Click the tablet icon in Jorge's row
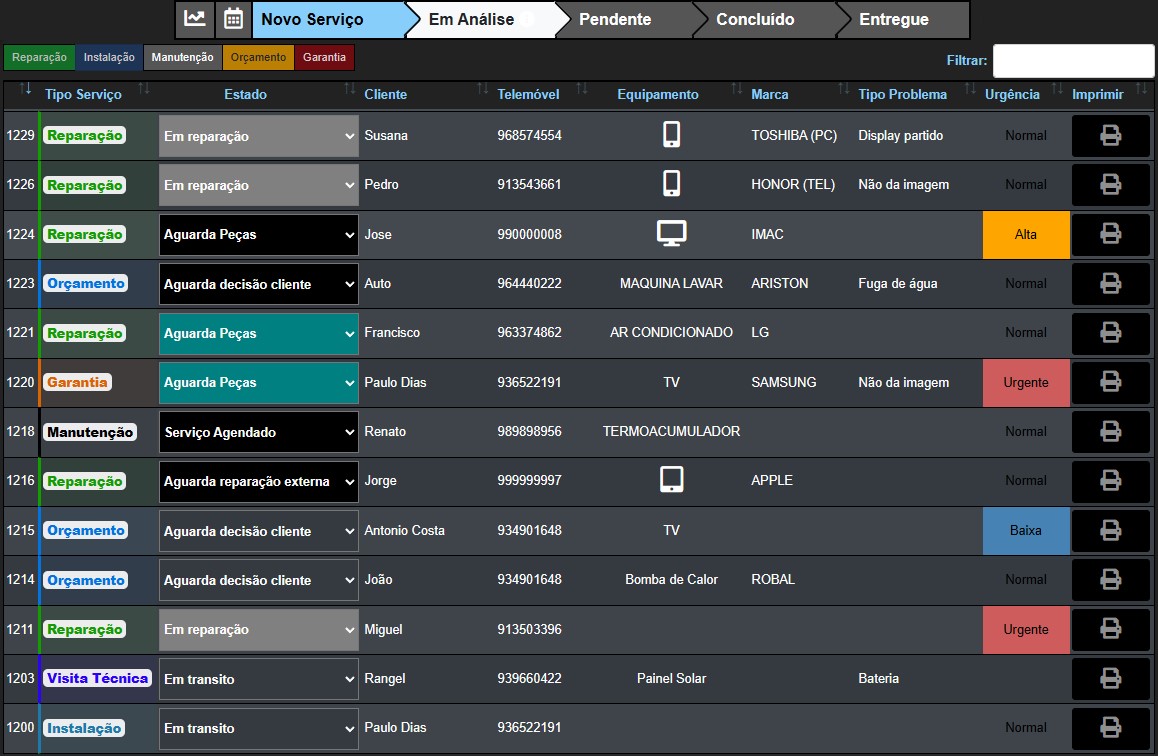The image size is (1158, 756). click(x=671, y=479)
